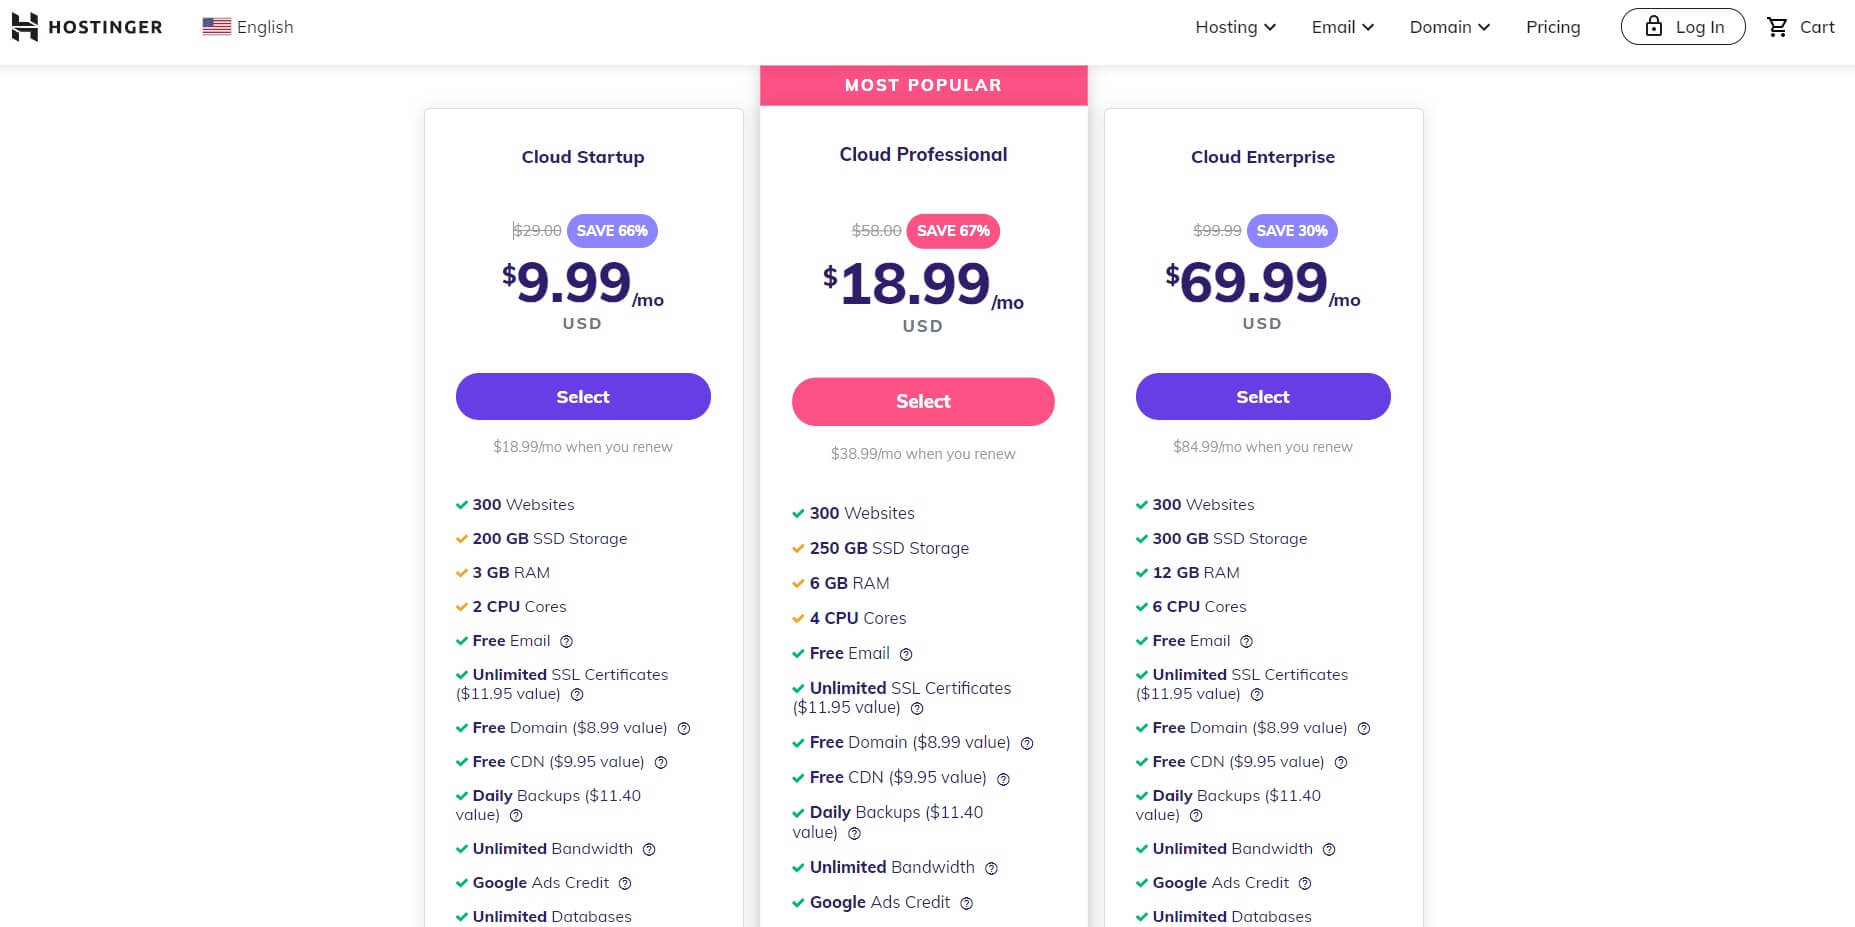The width and height of the screenshot is (1855, 927).
Task: Open the SSL Certificates tooltip on Cloud Professional
Action: [917, 708]
